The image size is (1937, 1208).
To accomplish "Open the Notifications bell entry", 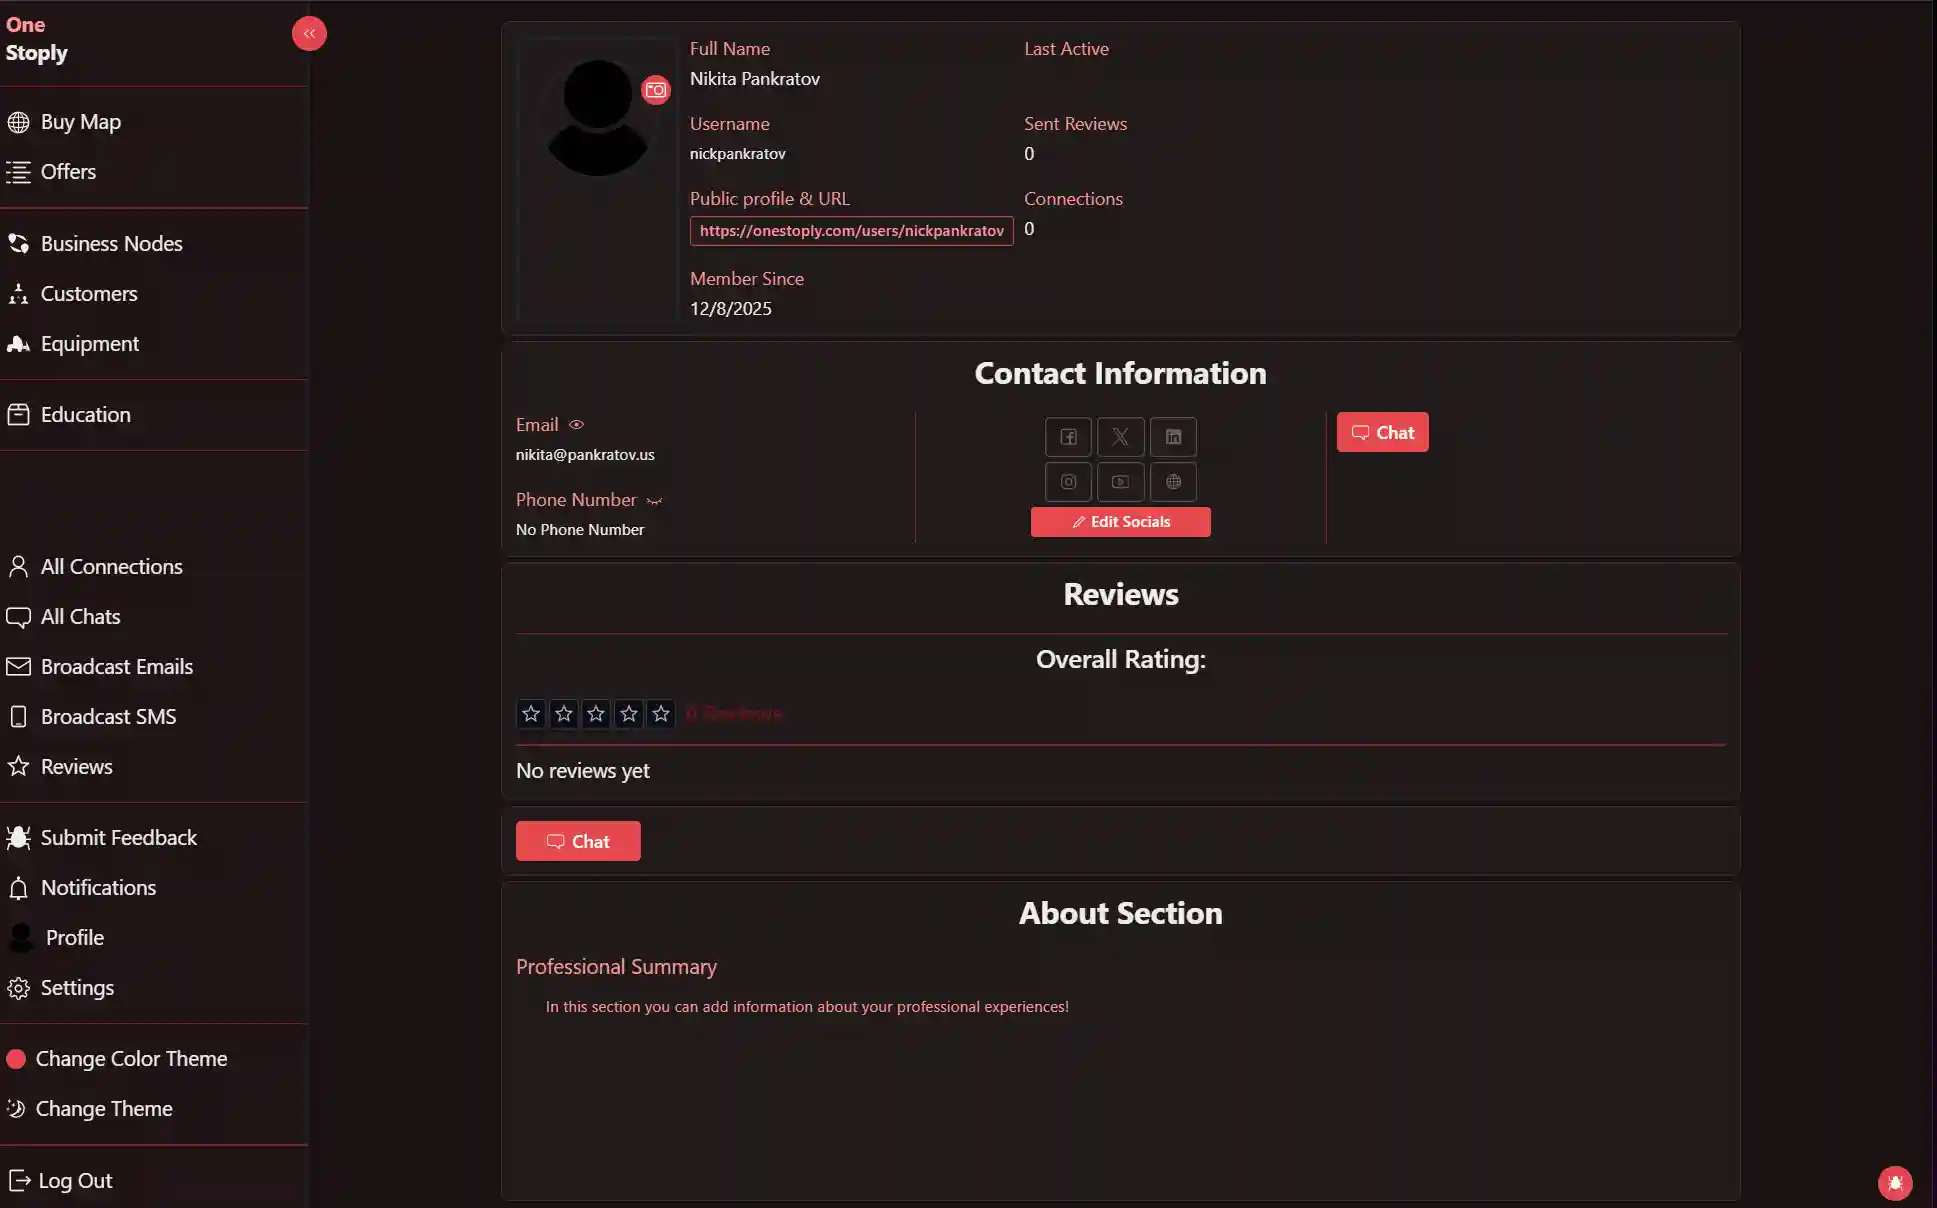I will click(97, 887).
